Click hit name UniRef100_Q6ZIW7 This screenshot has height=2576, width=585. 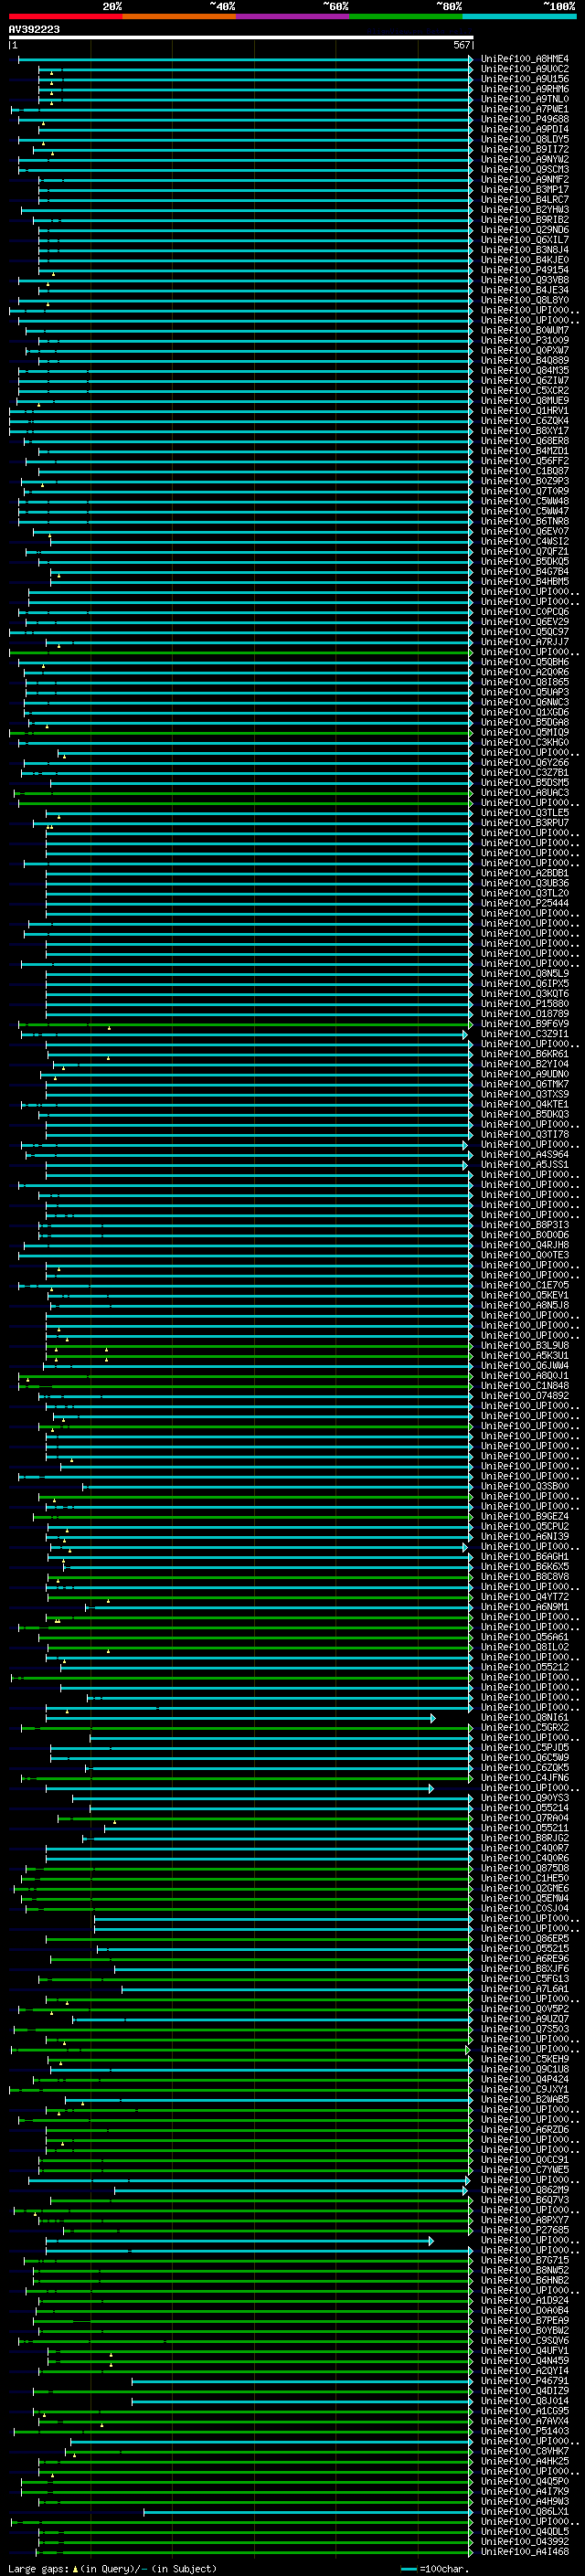tap(525, 380)
